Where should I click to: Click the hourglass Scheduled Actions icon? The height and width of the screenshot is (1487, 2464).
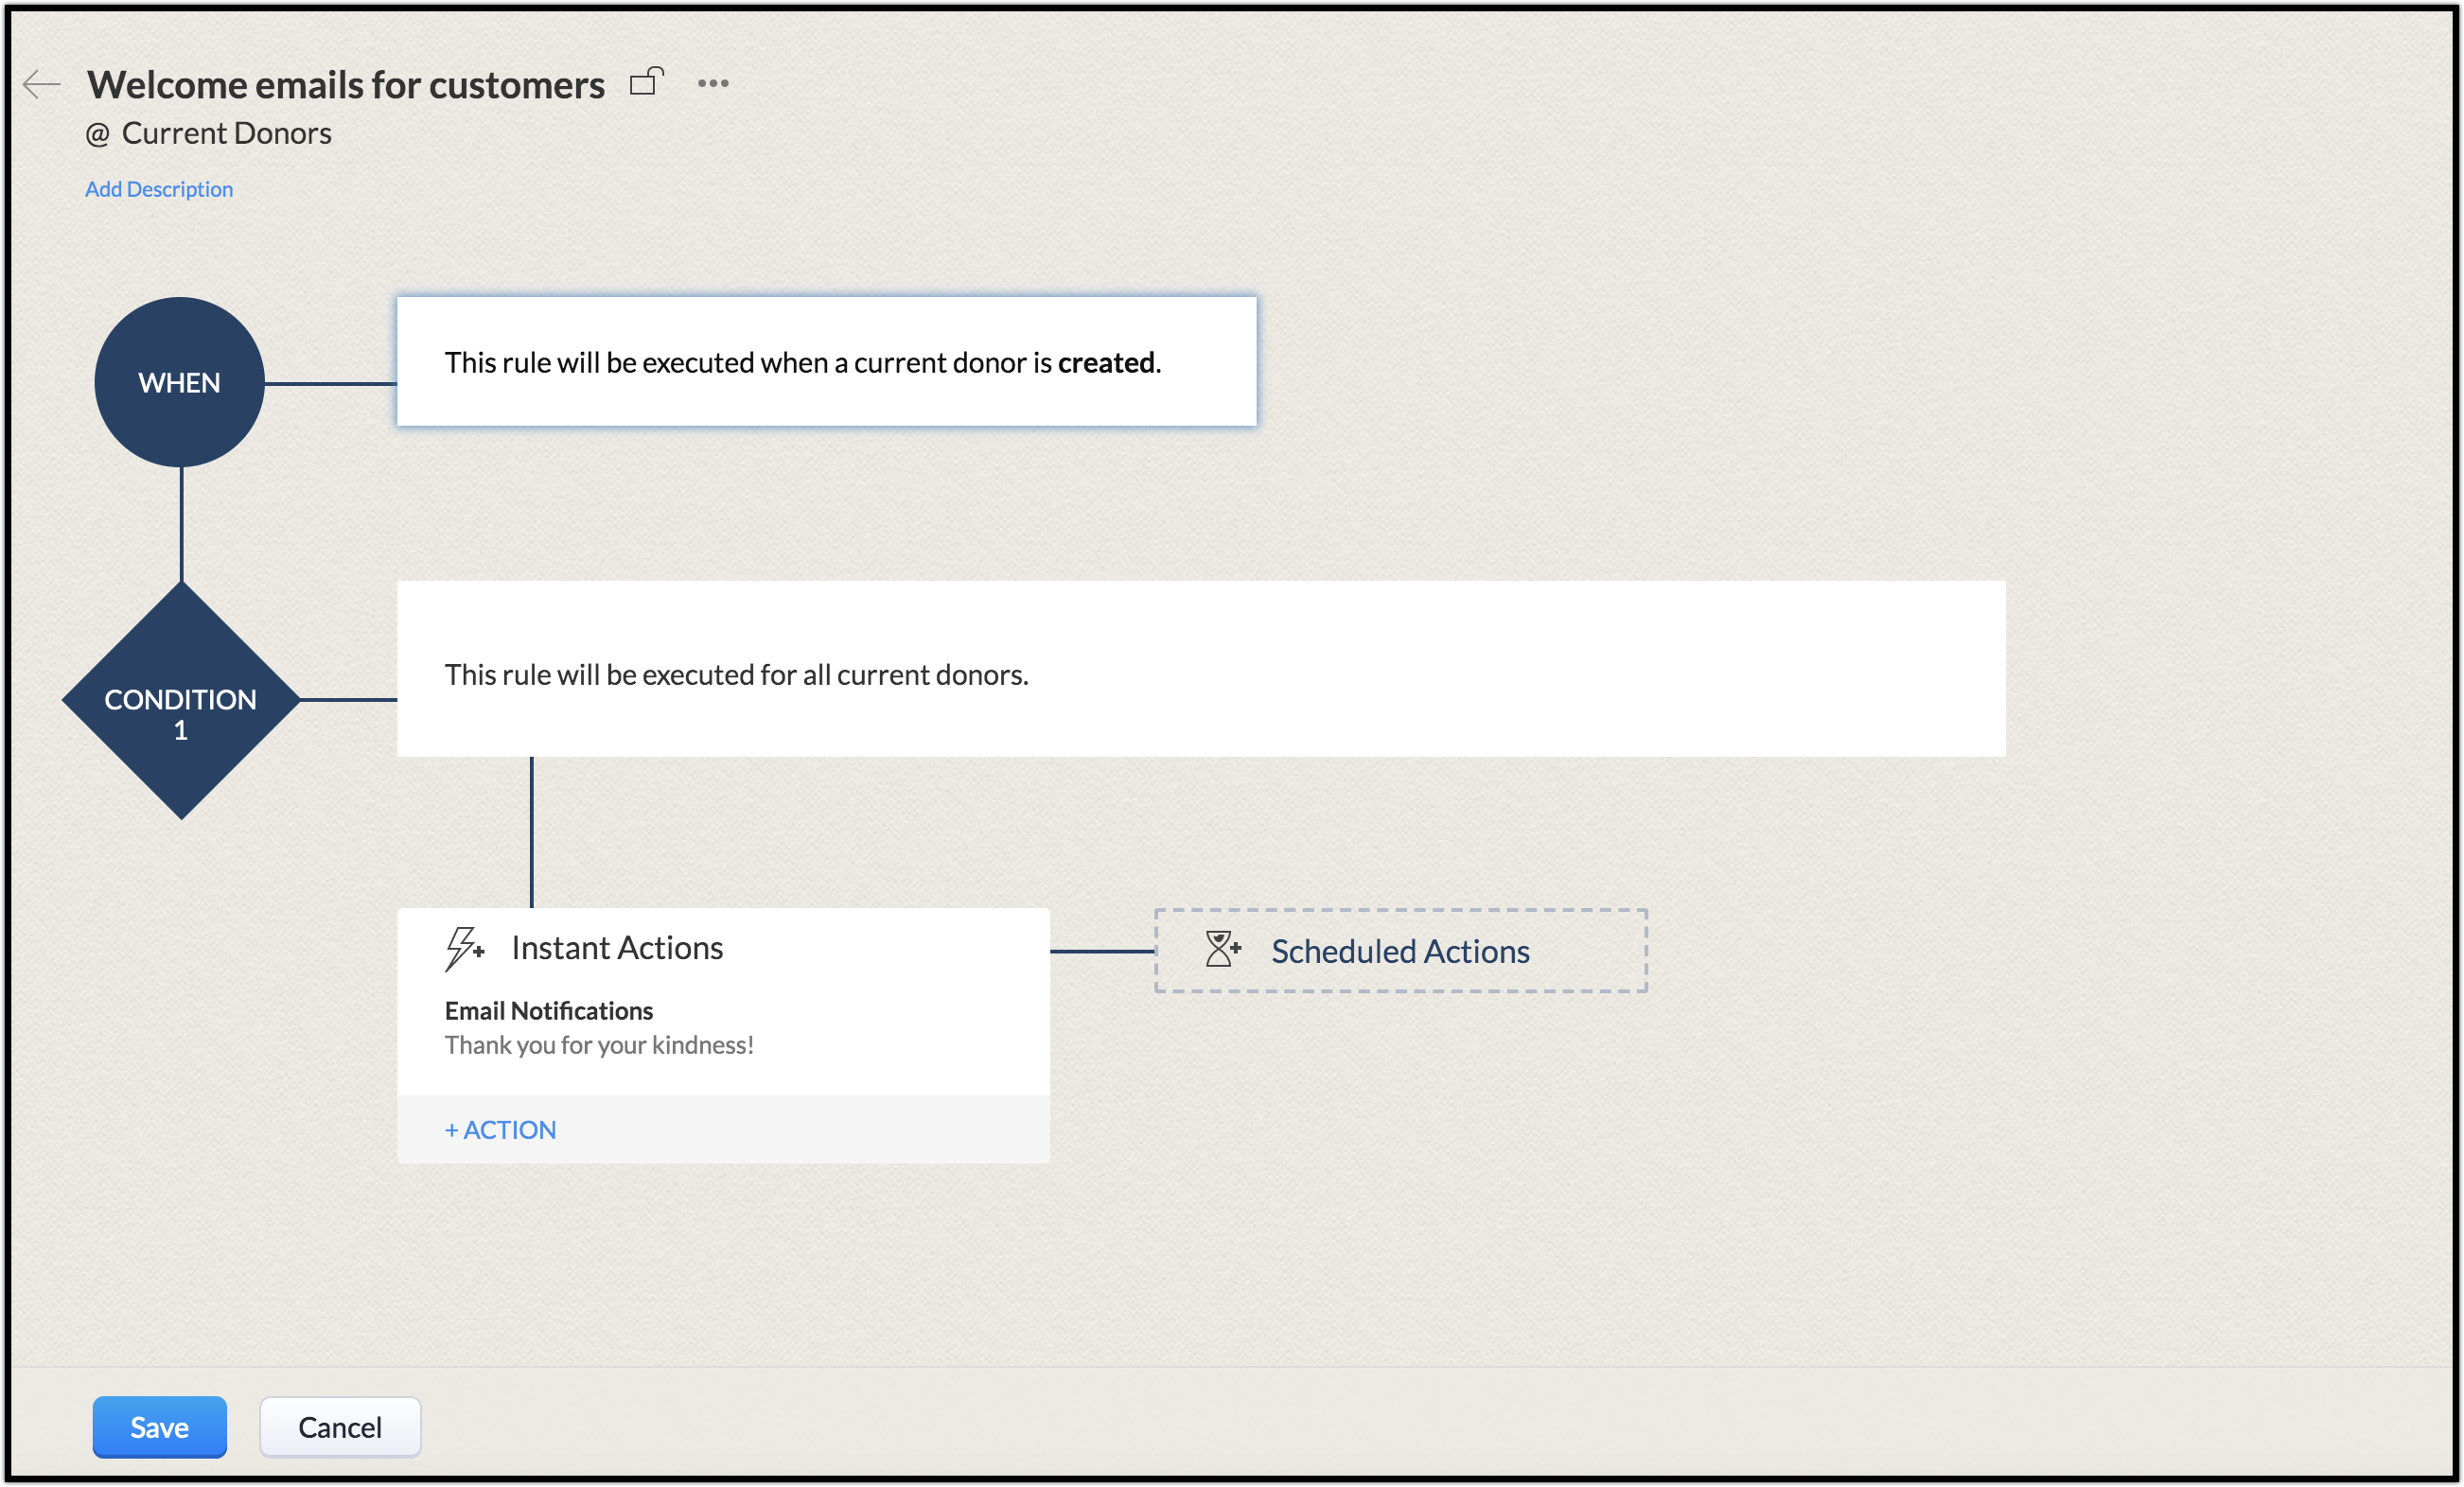click(1222, 949)
